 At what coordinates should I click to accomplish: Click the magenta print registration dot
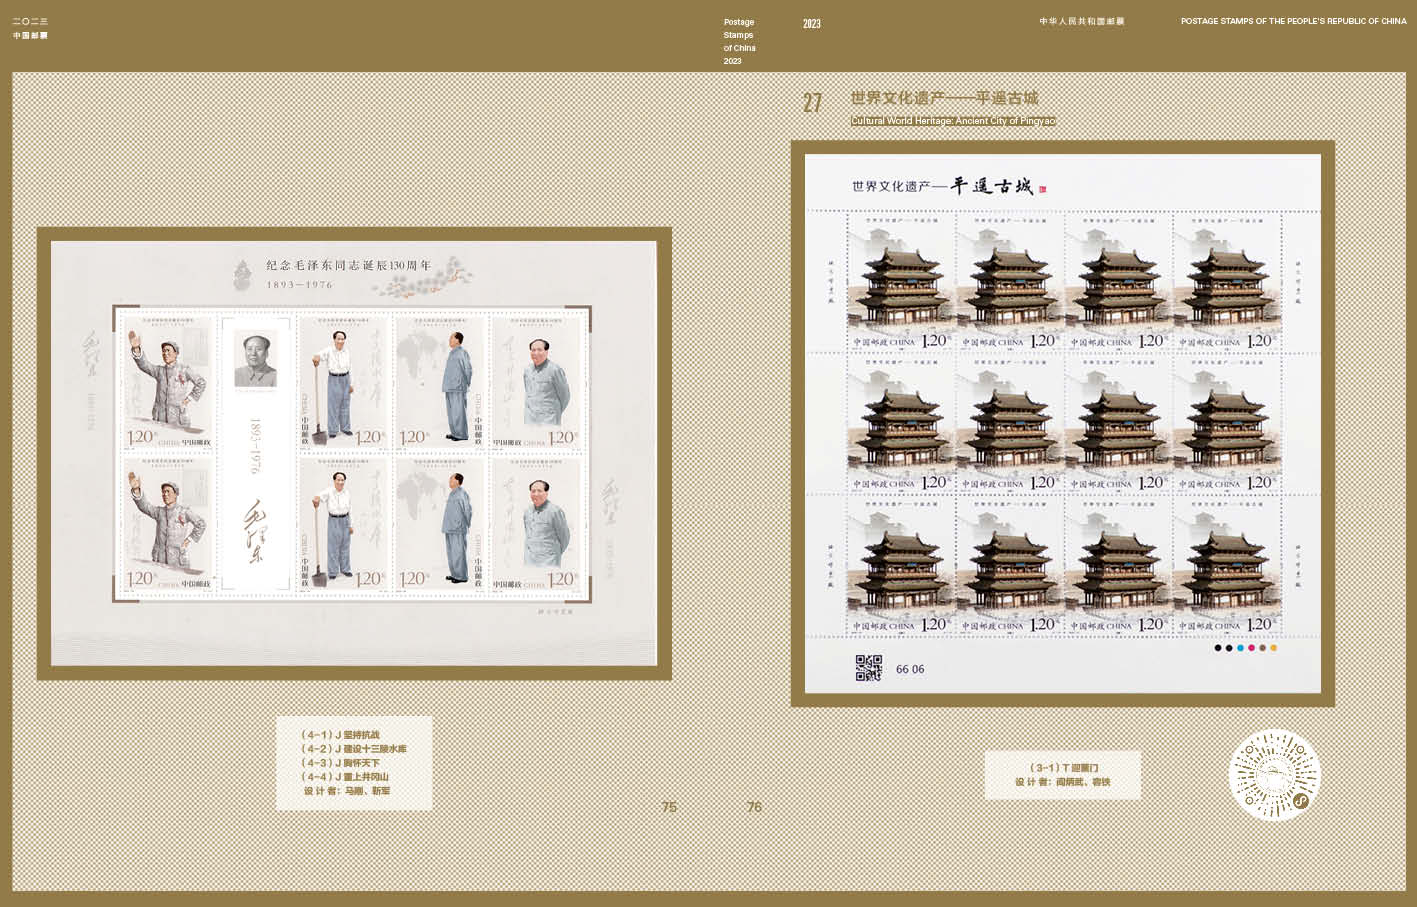1251,648
